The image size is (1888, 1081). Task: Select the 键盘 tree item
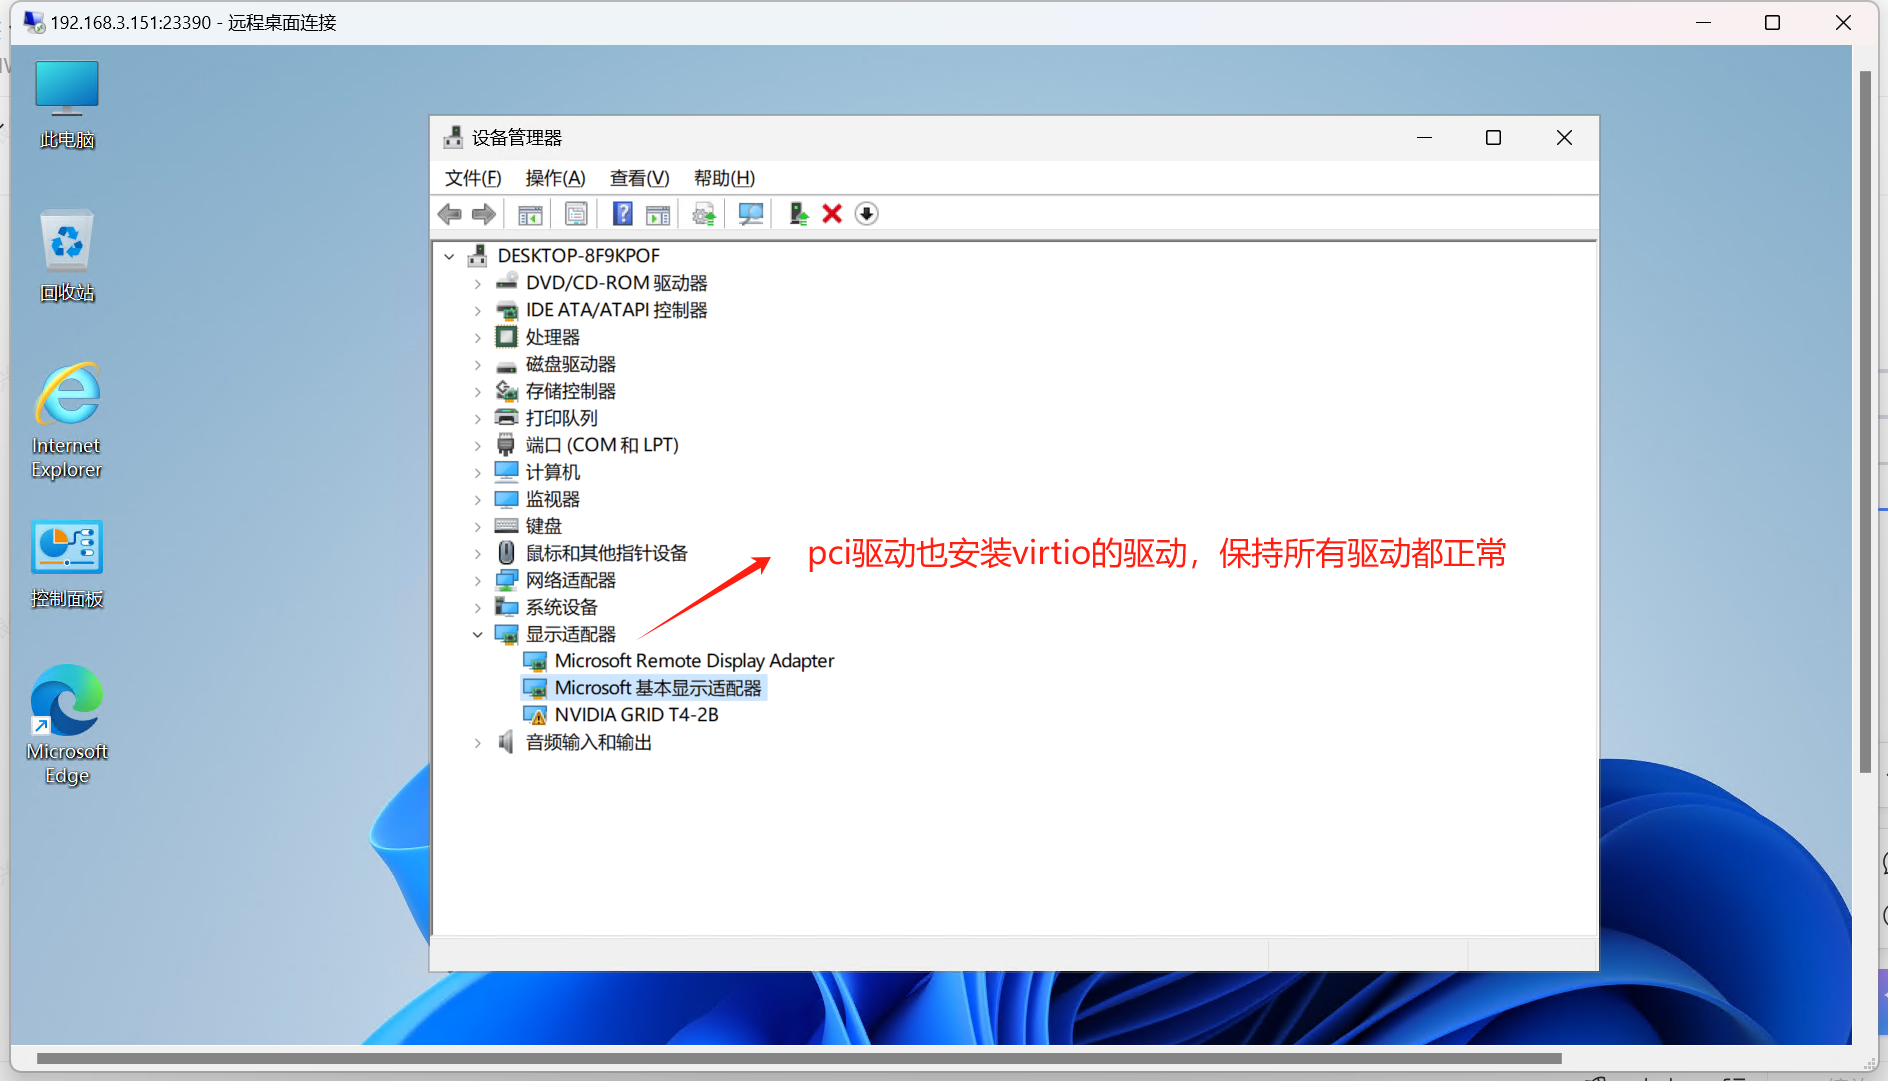(544, 526)
